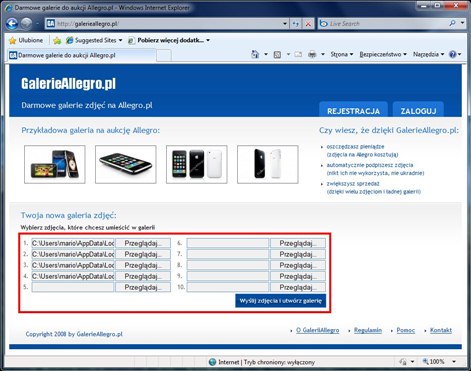Click the ZALOGUJ tab
This screenshot has width=471, height=371.
click(418, 110)
